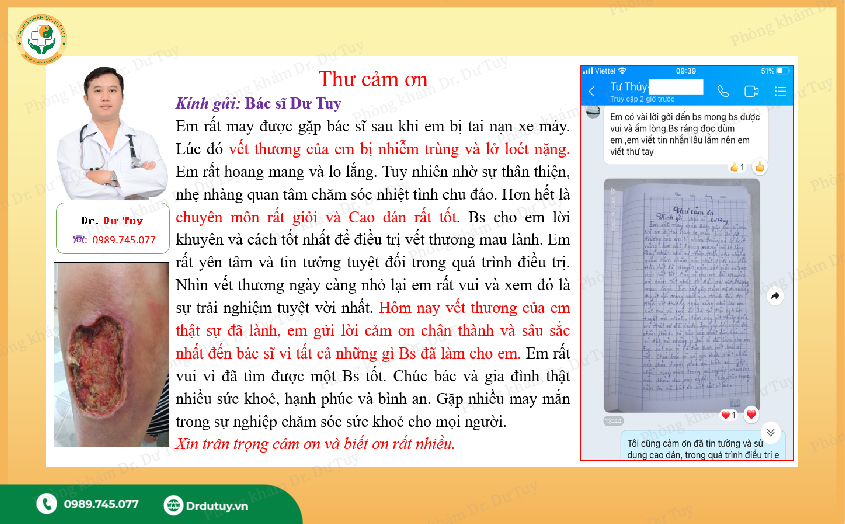Tap the thumbs-up reaction count 1
The height and width of the screenshot is (524, 845).
pos(737,167)
